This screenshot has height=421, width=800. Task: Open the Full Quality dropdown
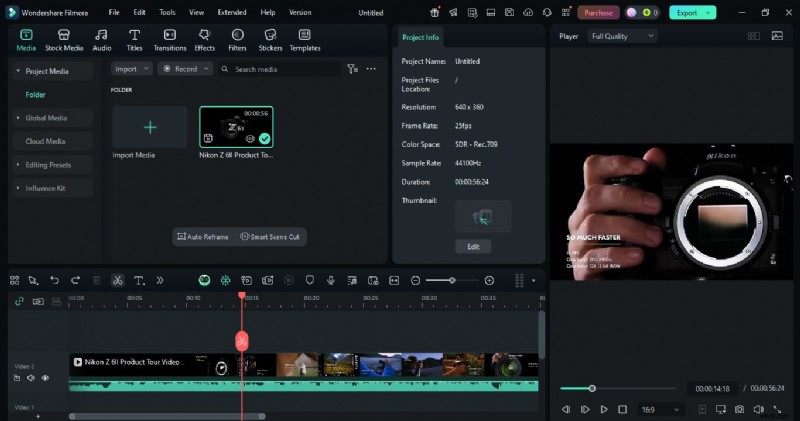click(x=621, y=36)
